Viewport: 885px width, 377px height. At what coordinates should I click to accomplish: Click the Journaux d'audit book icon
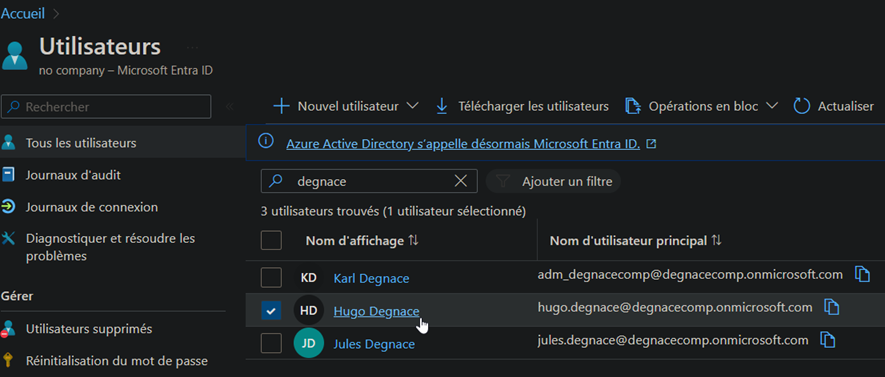point(8,175)
